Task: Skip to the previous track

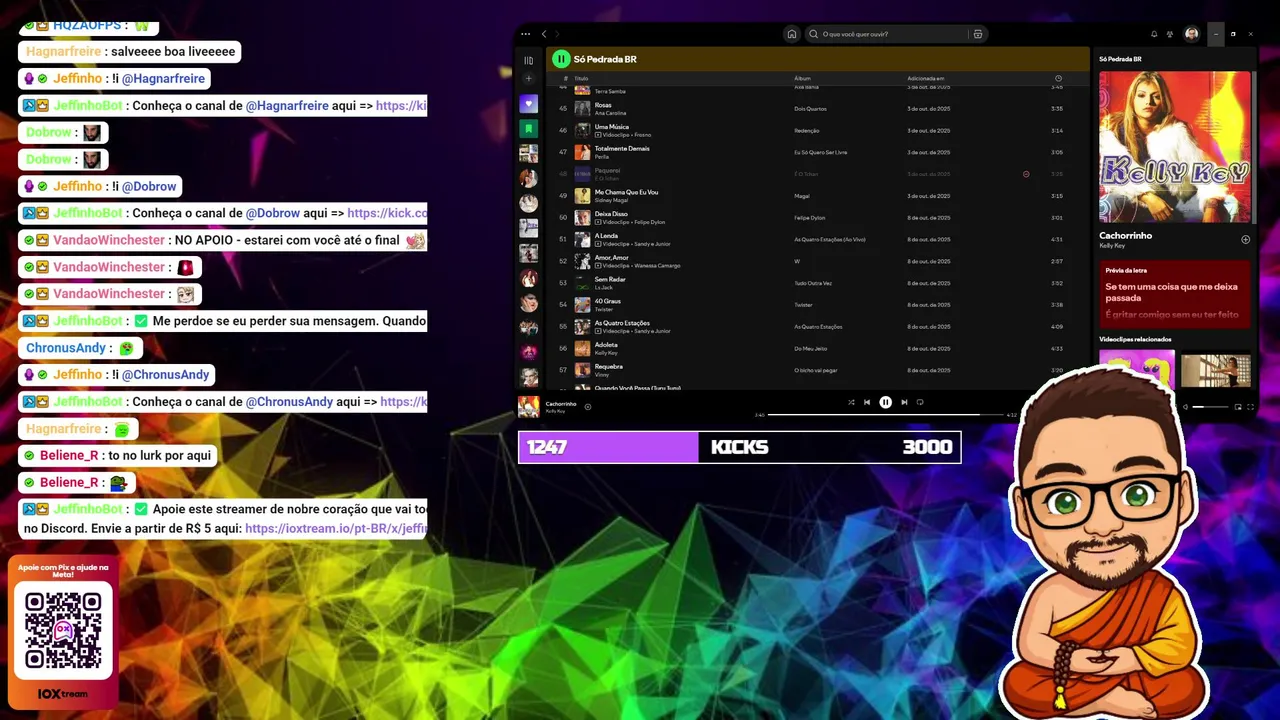Action: (867, 402)
